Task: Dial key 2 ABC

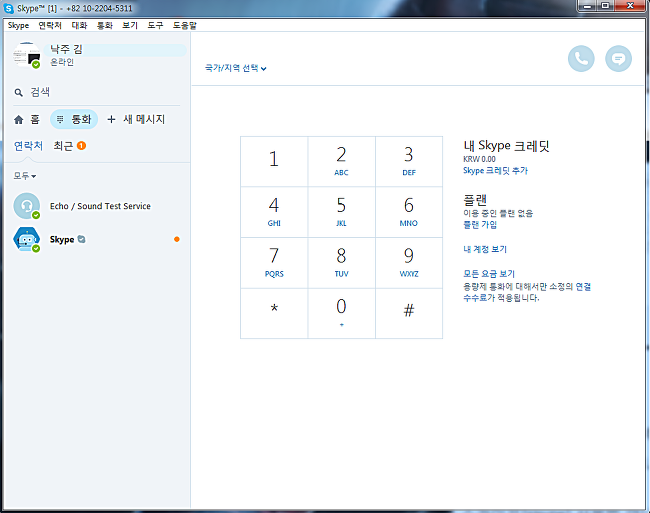Action: pyautogui.click(x=342, y=162)
